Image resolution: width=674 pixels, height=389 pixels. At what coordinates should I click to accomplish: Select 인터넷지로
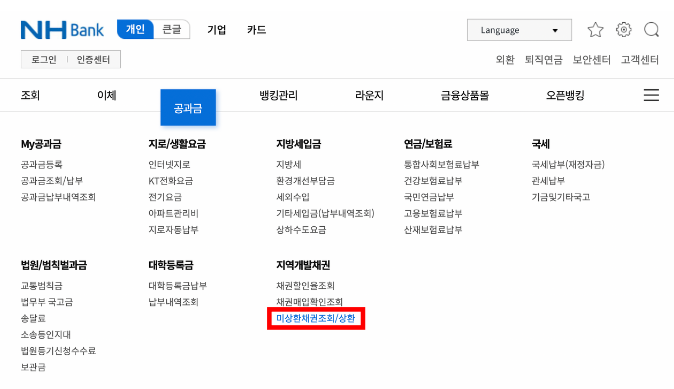tap(169, 164)
